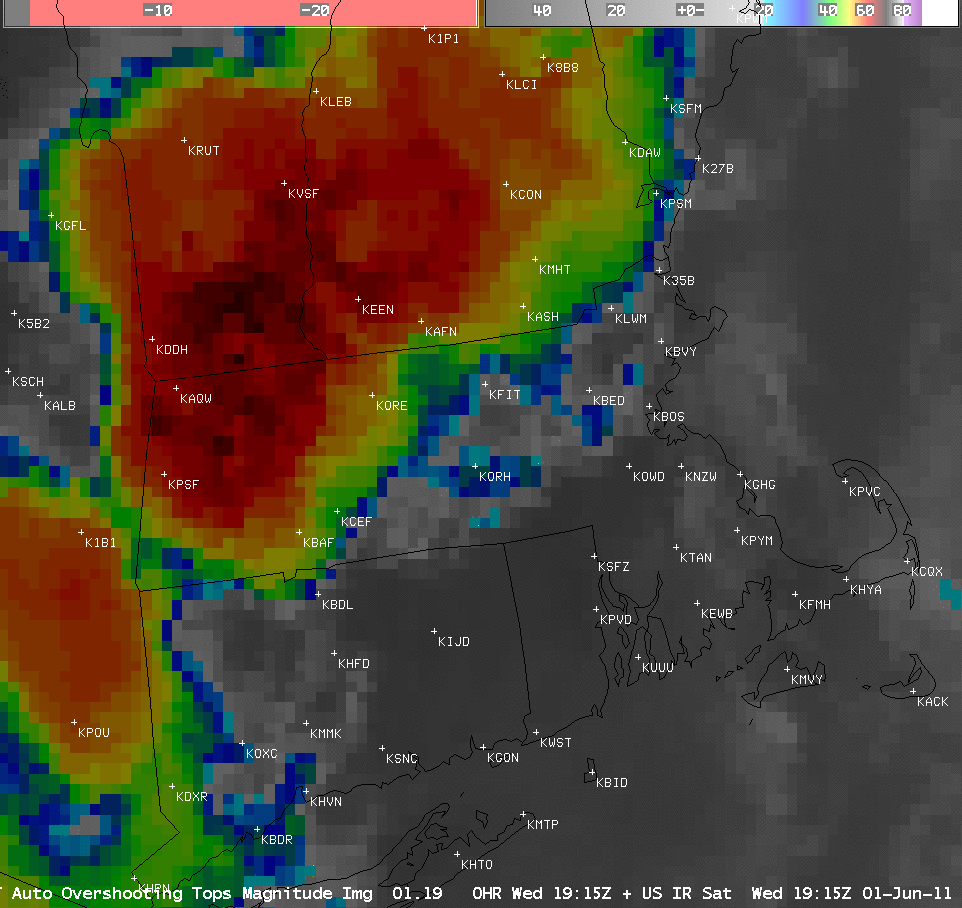Click the +0- mark on the color bar

point(690,11)
